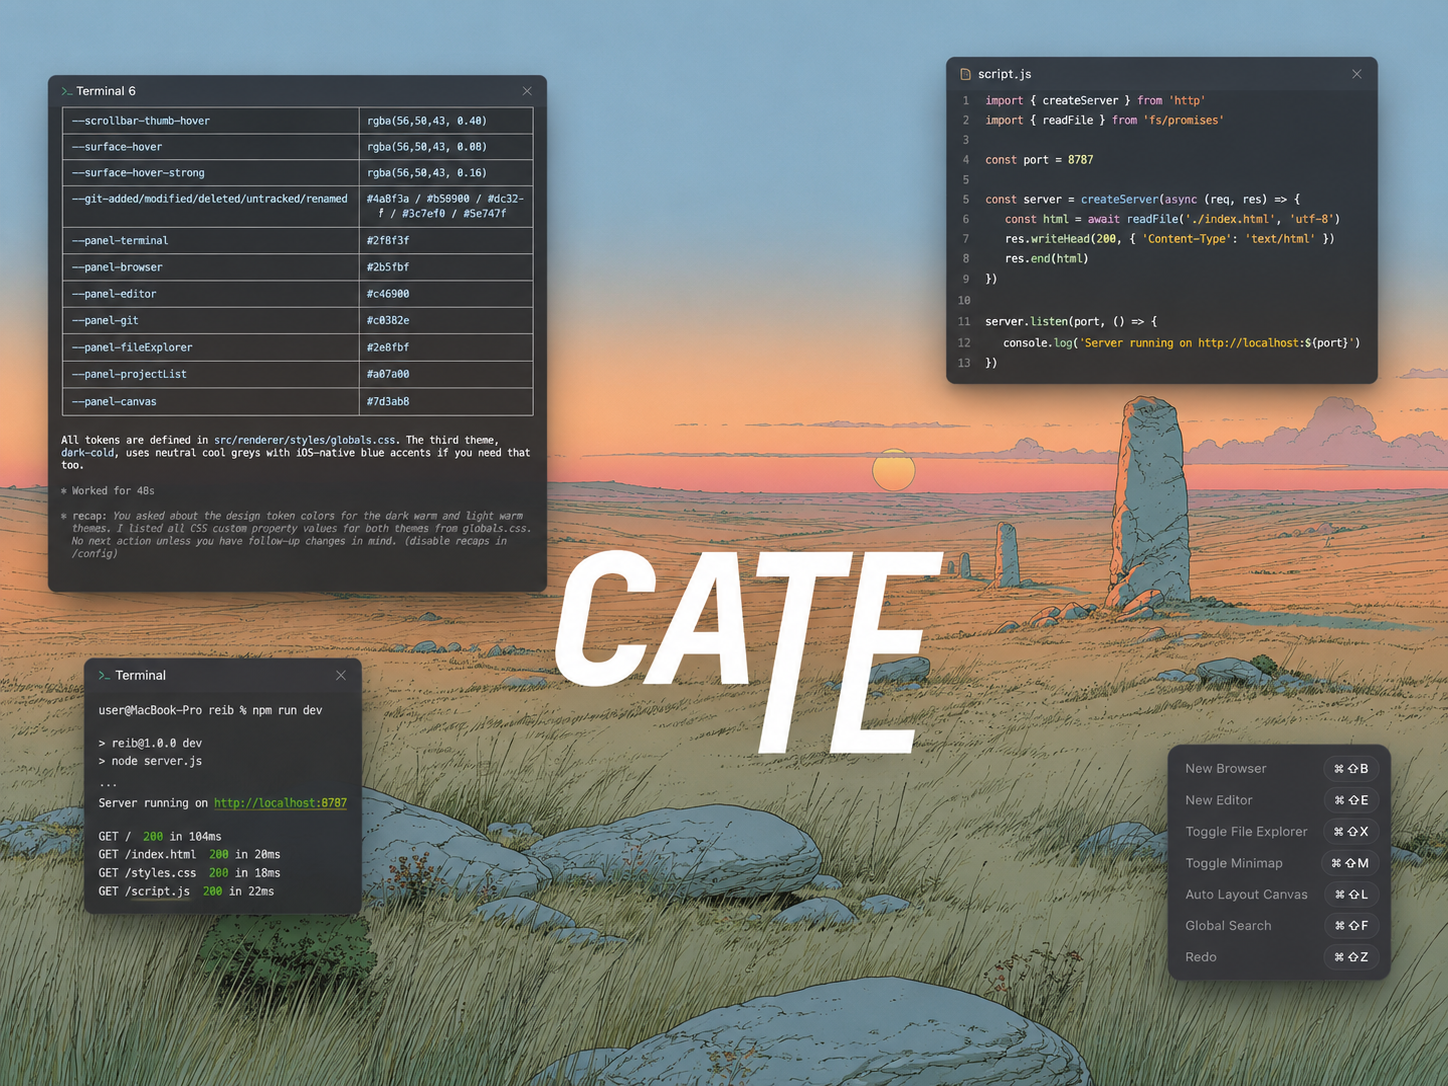Choose Redo from the shortcut menu
The width and height of the screenshot is (1448, 1086).
click(x=1279, y=957)
